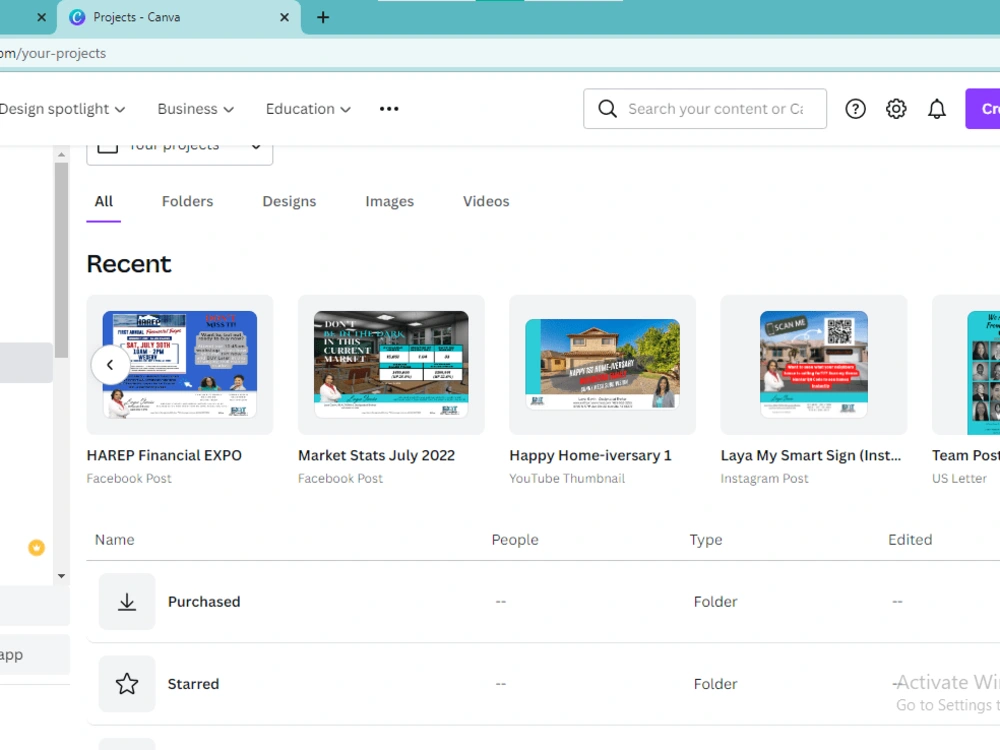Switch to the Videos tab
1000x750 pixels.
point(486,202)
